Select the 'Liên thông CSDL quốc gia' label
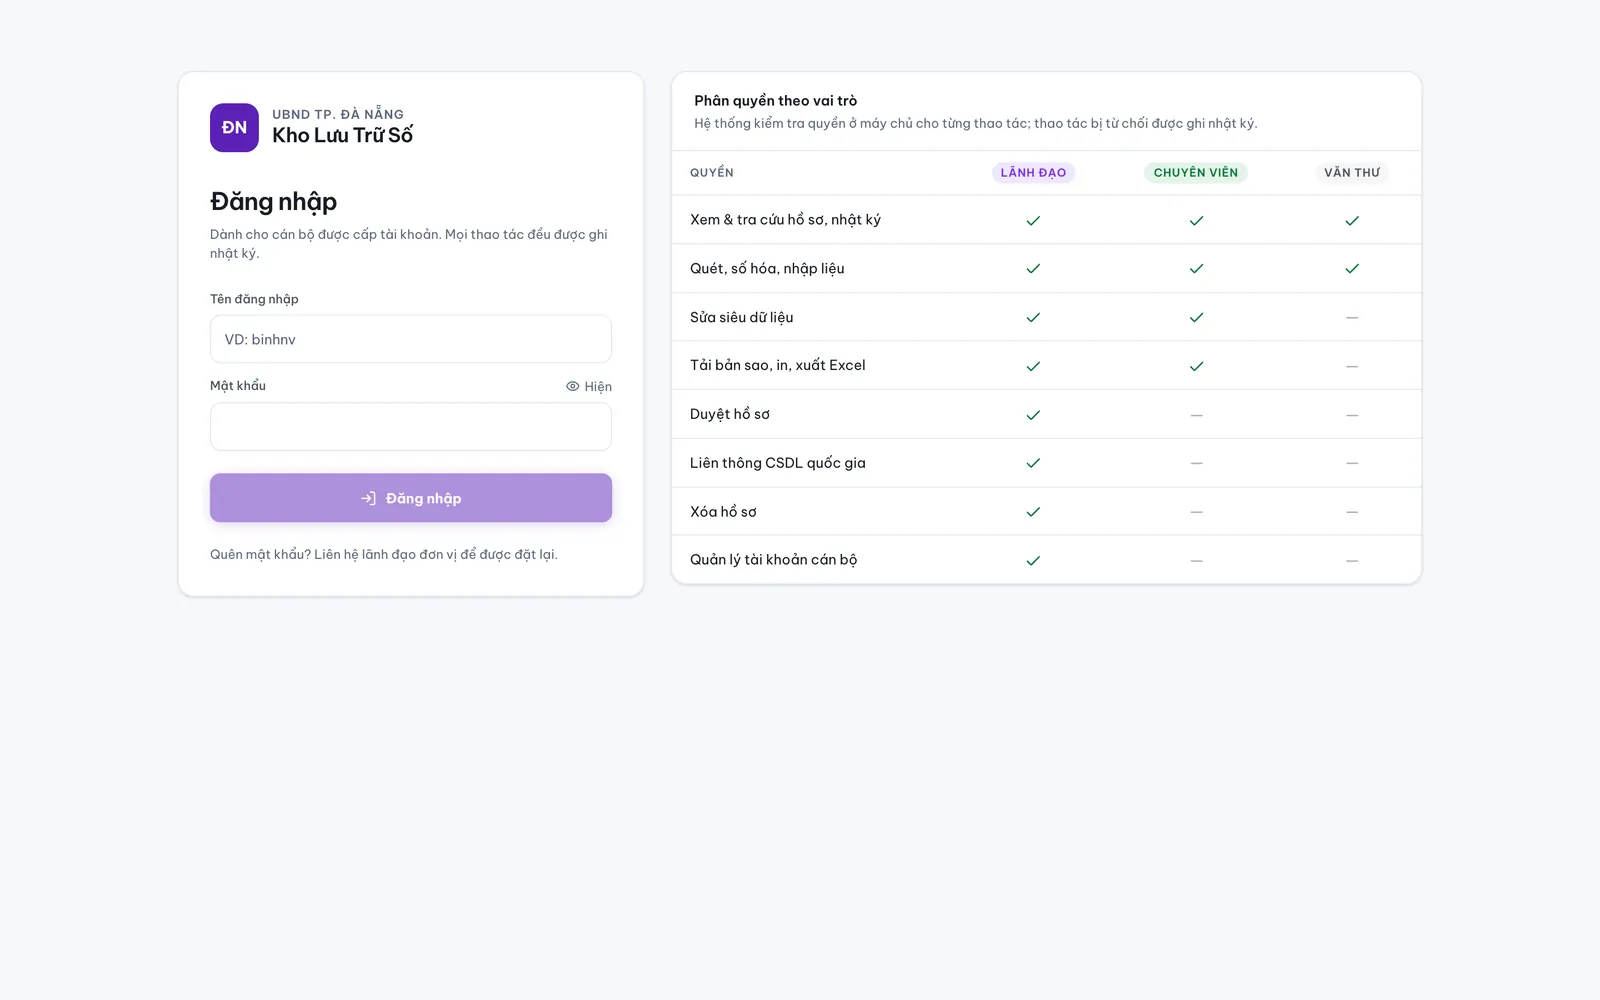This screenshot has height=1000, width=1600. [778, 463]
